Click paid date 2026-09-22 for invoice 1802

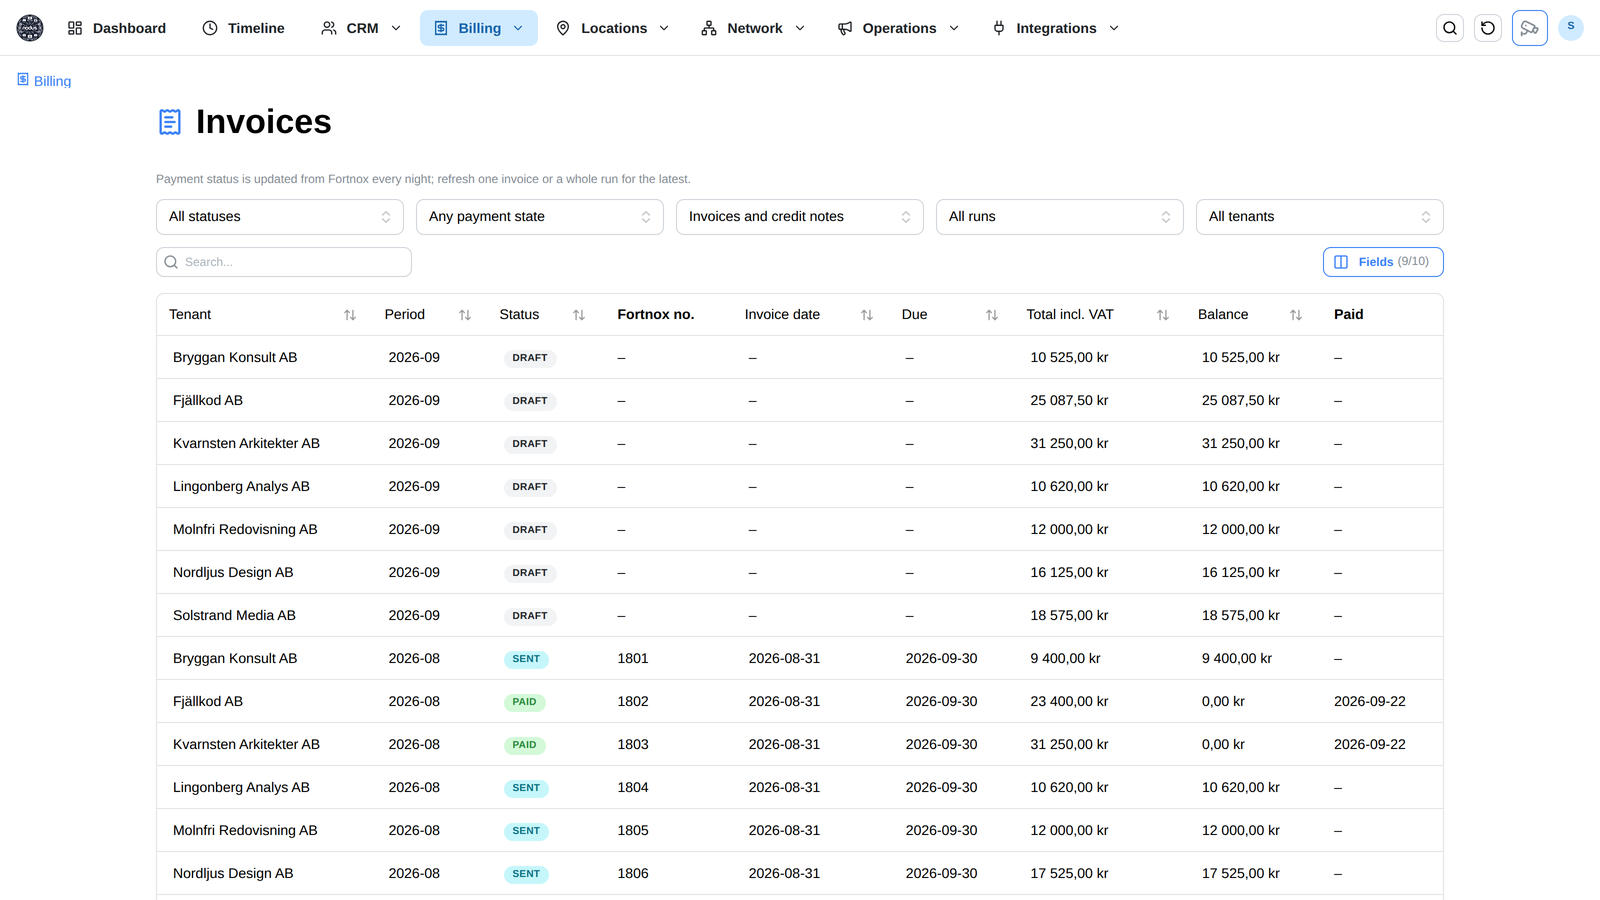tap(1370, 701)
